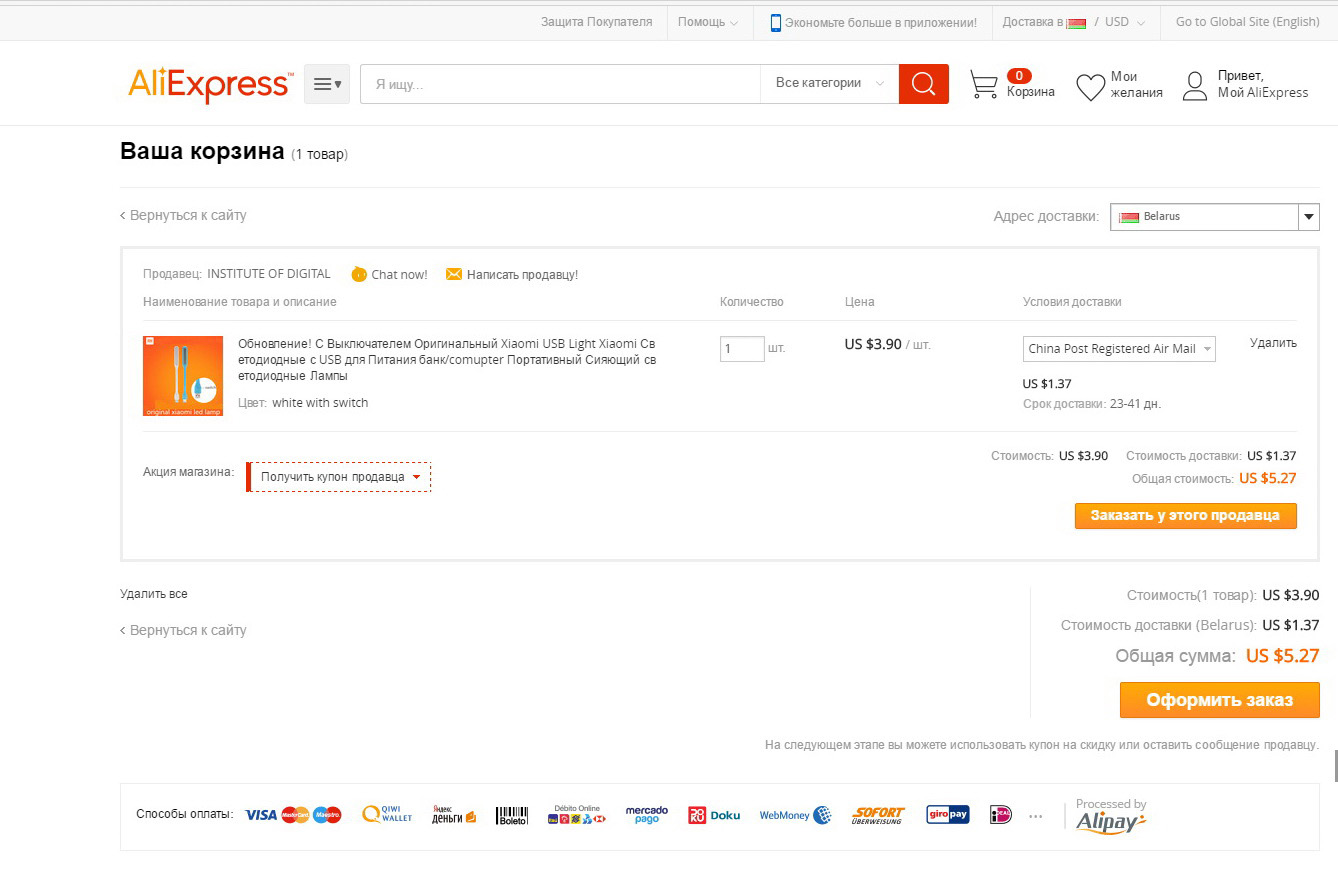Click the WebMoney logo
Screen dimensions: 1338x885
point(796,815)
